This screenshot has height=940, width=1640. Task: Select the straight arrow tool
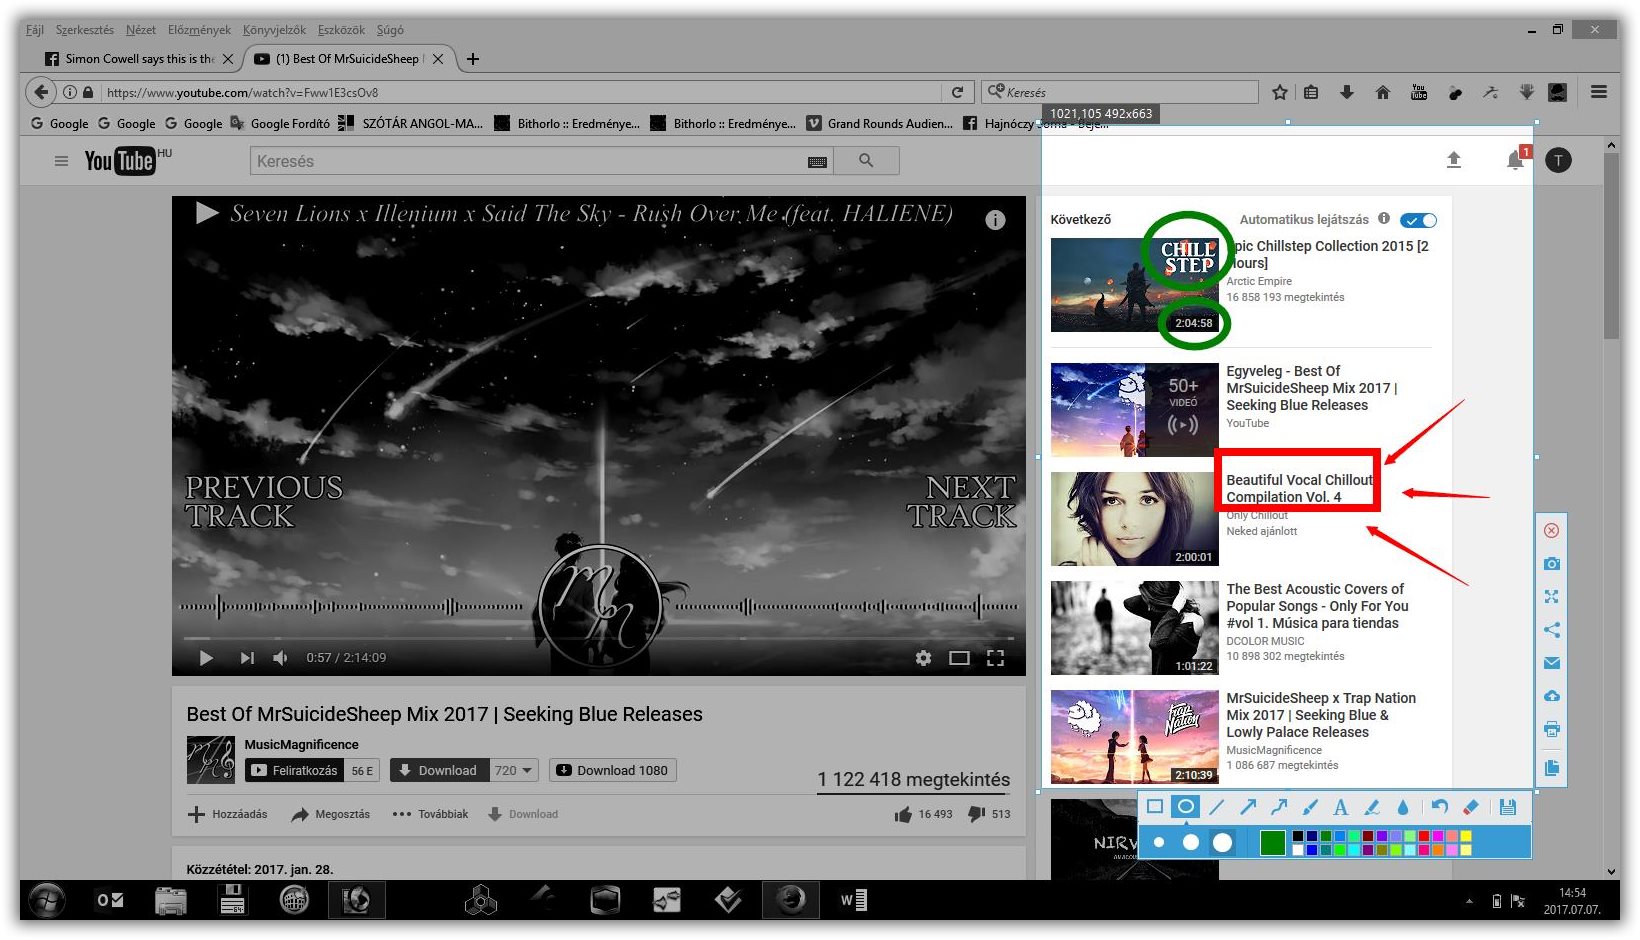[1248, 807]
